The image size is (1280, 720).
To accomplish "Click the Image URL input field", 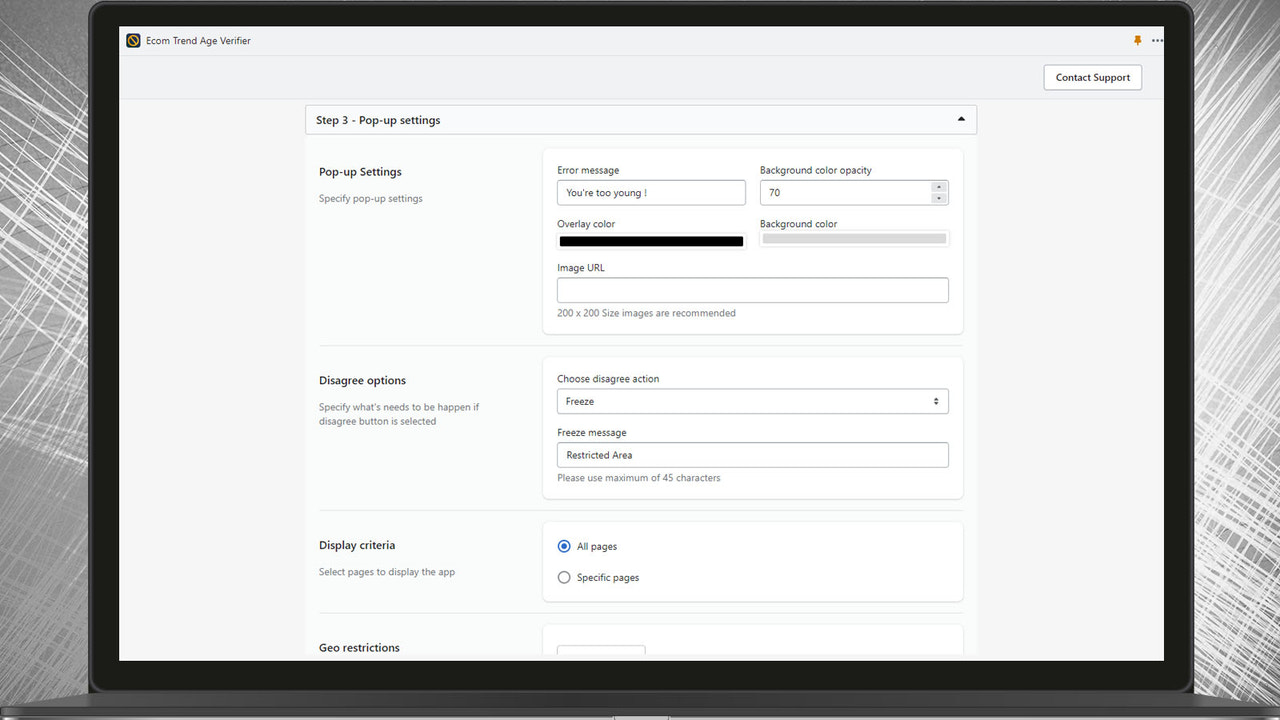I will pyautogui.click(x=752, y=290).
